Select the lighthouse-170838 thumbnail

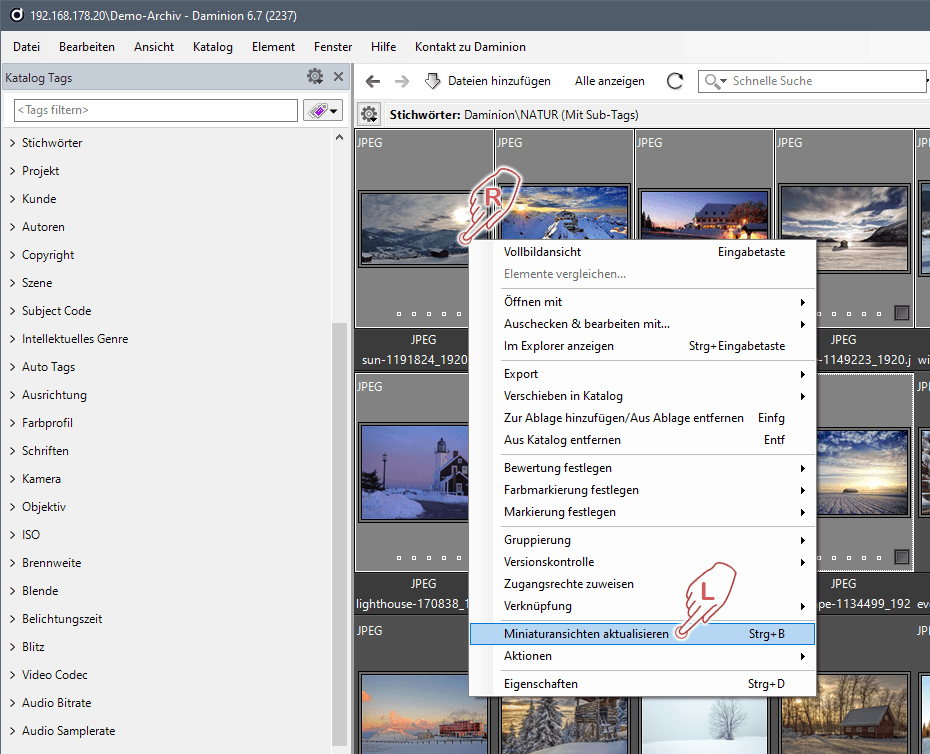coord(414,472)
